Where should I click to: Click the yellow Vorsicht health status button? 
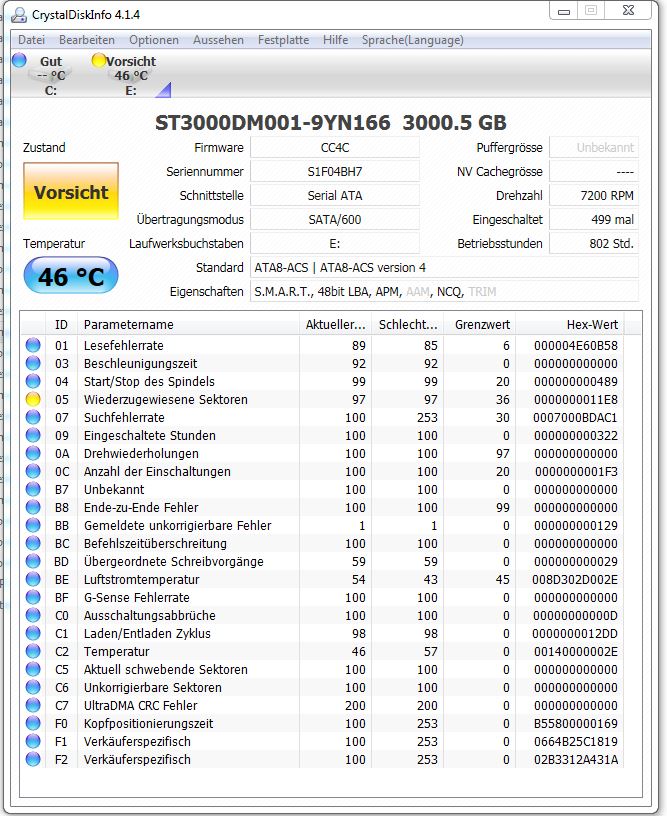click(71, 192)
